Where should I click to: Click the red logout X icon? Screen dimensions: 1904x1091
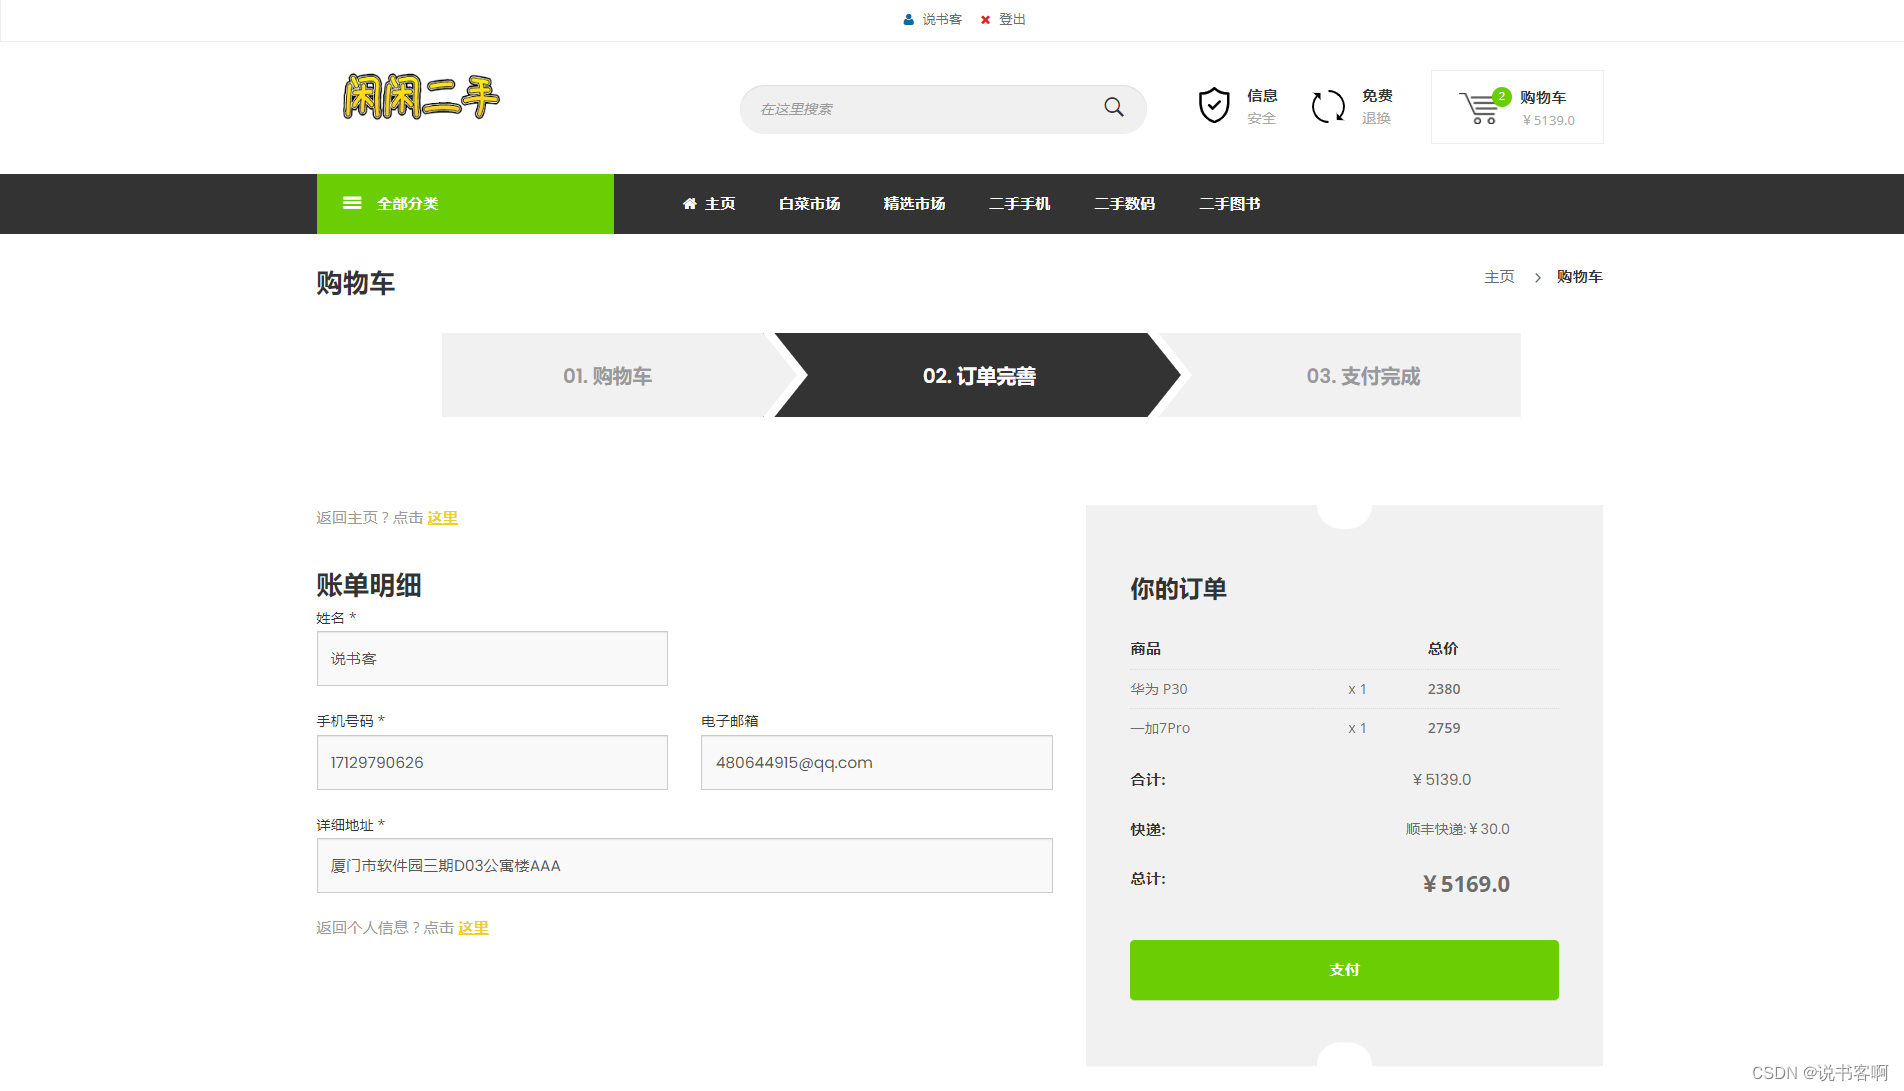(x=985, y=20)
